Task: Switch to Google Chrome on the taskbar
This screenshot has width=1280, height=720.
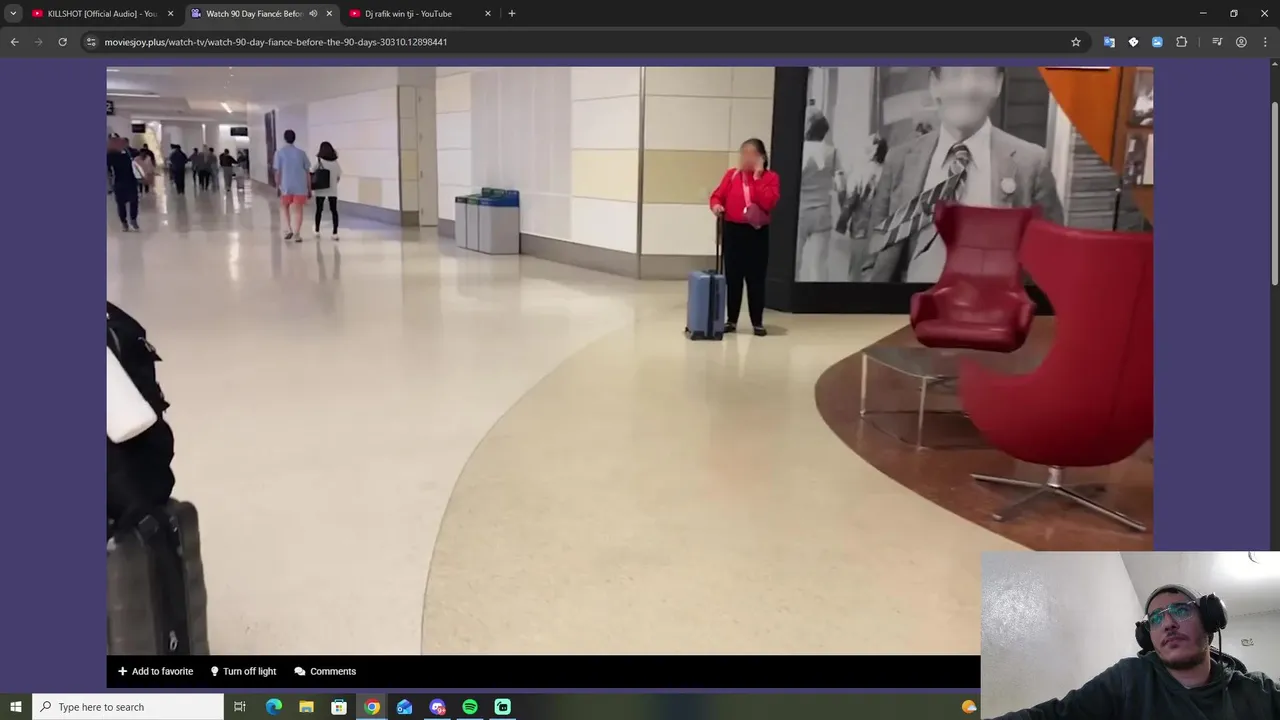Action: (x=372, y=707)
